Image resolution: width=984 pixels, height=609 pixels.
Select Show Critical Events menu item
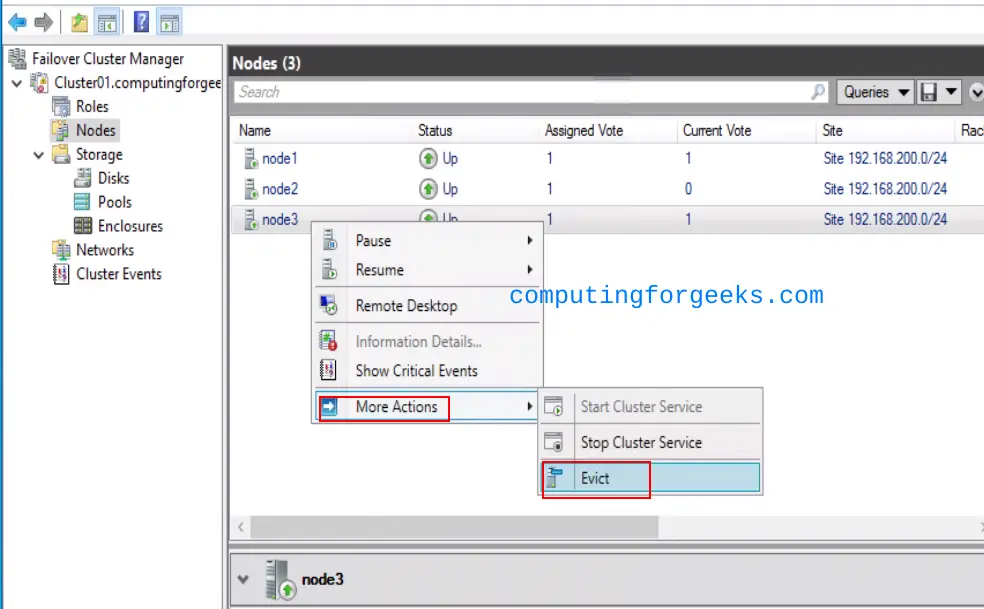[427, 371]
